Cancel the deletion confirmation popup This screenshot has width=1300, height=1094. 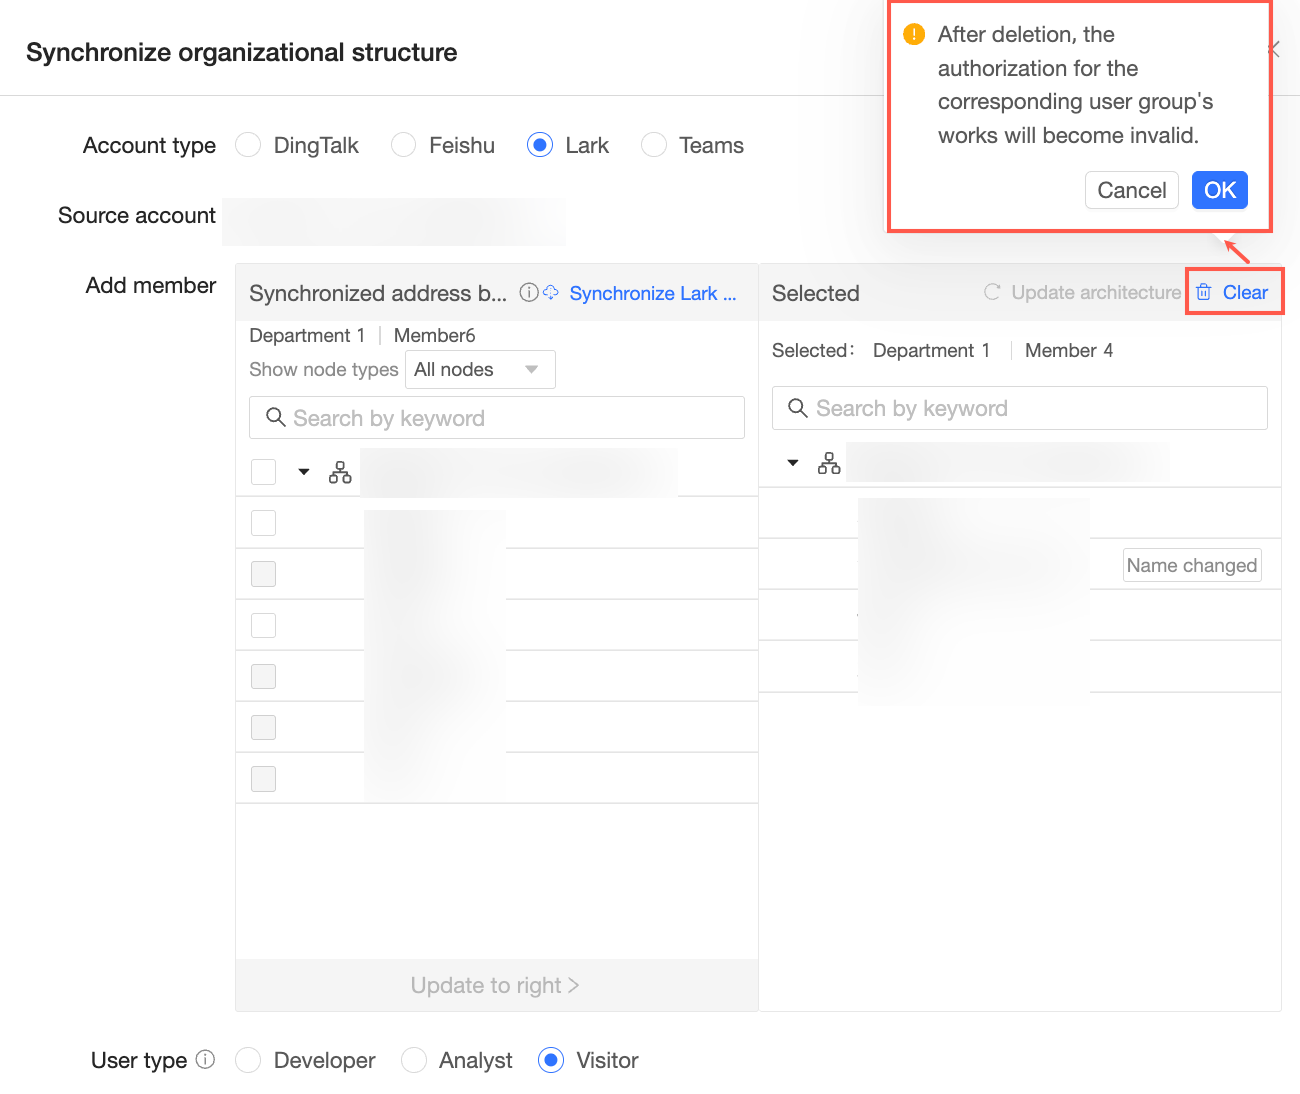[x=1132, y=190]
